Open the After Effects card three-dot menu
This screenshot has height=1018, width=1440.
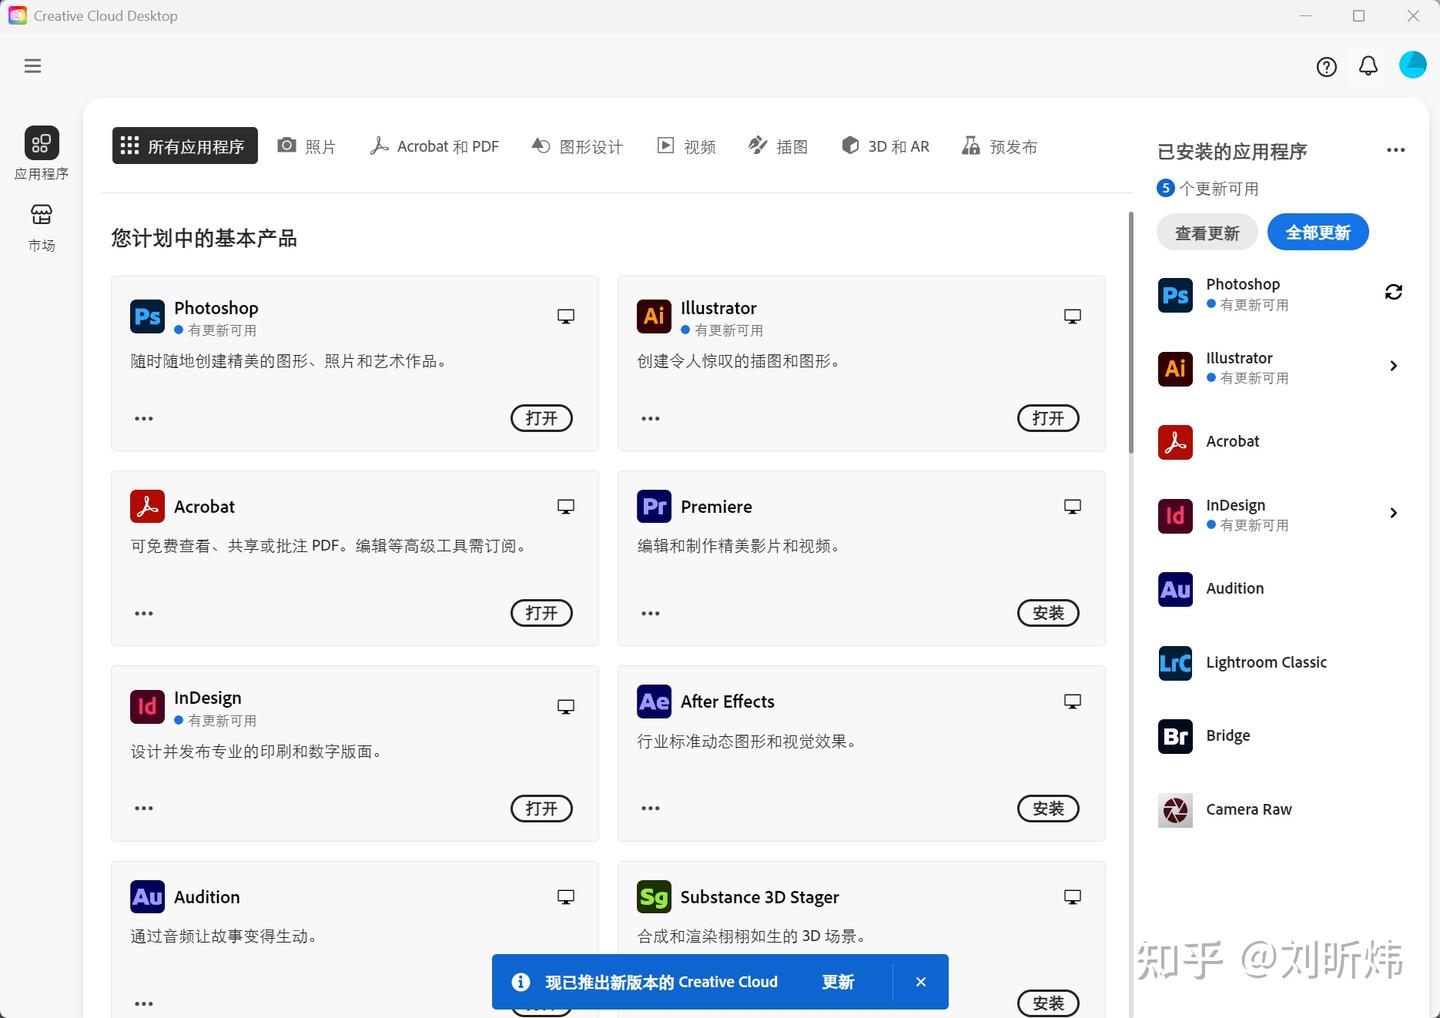click(651, 808)
